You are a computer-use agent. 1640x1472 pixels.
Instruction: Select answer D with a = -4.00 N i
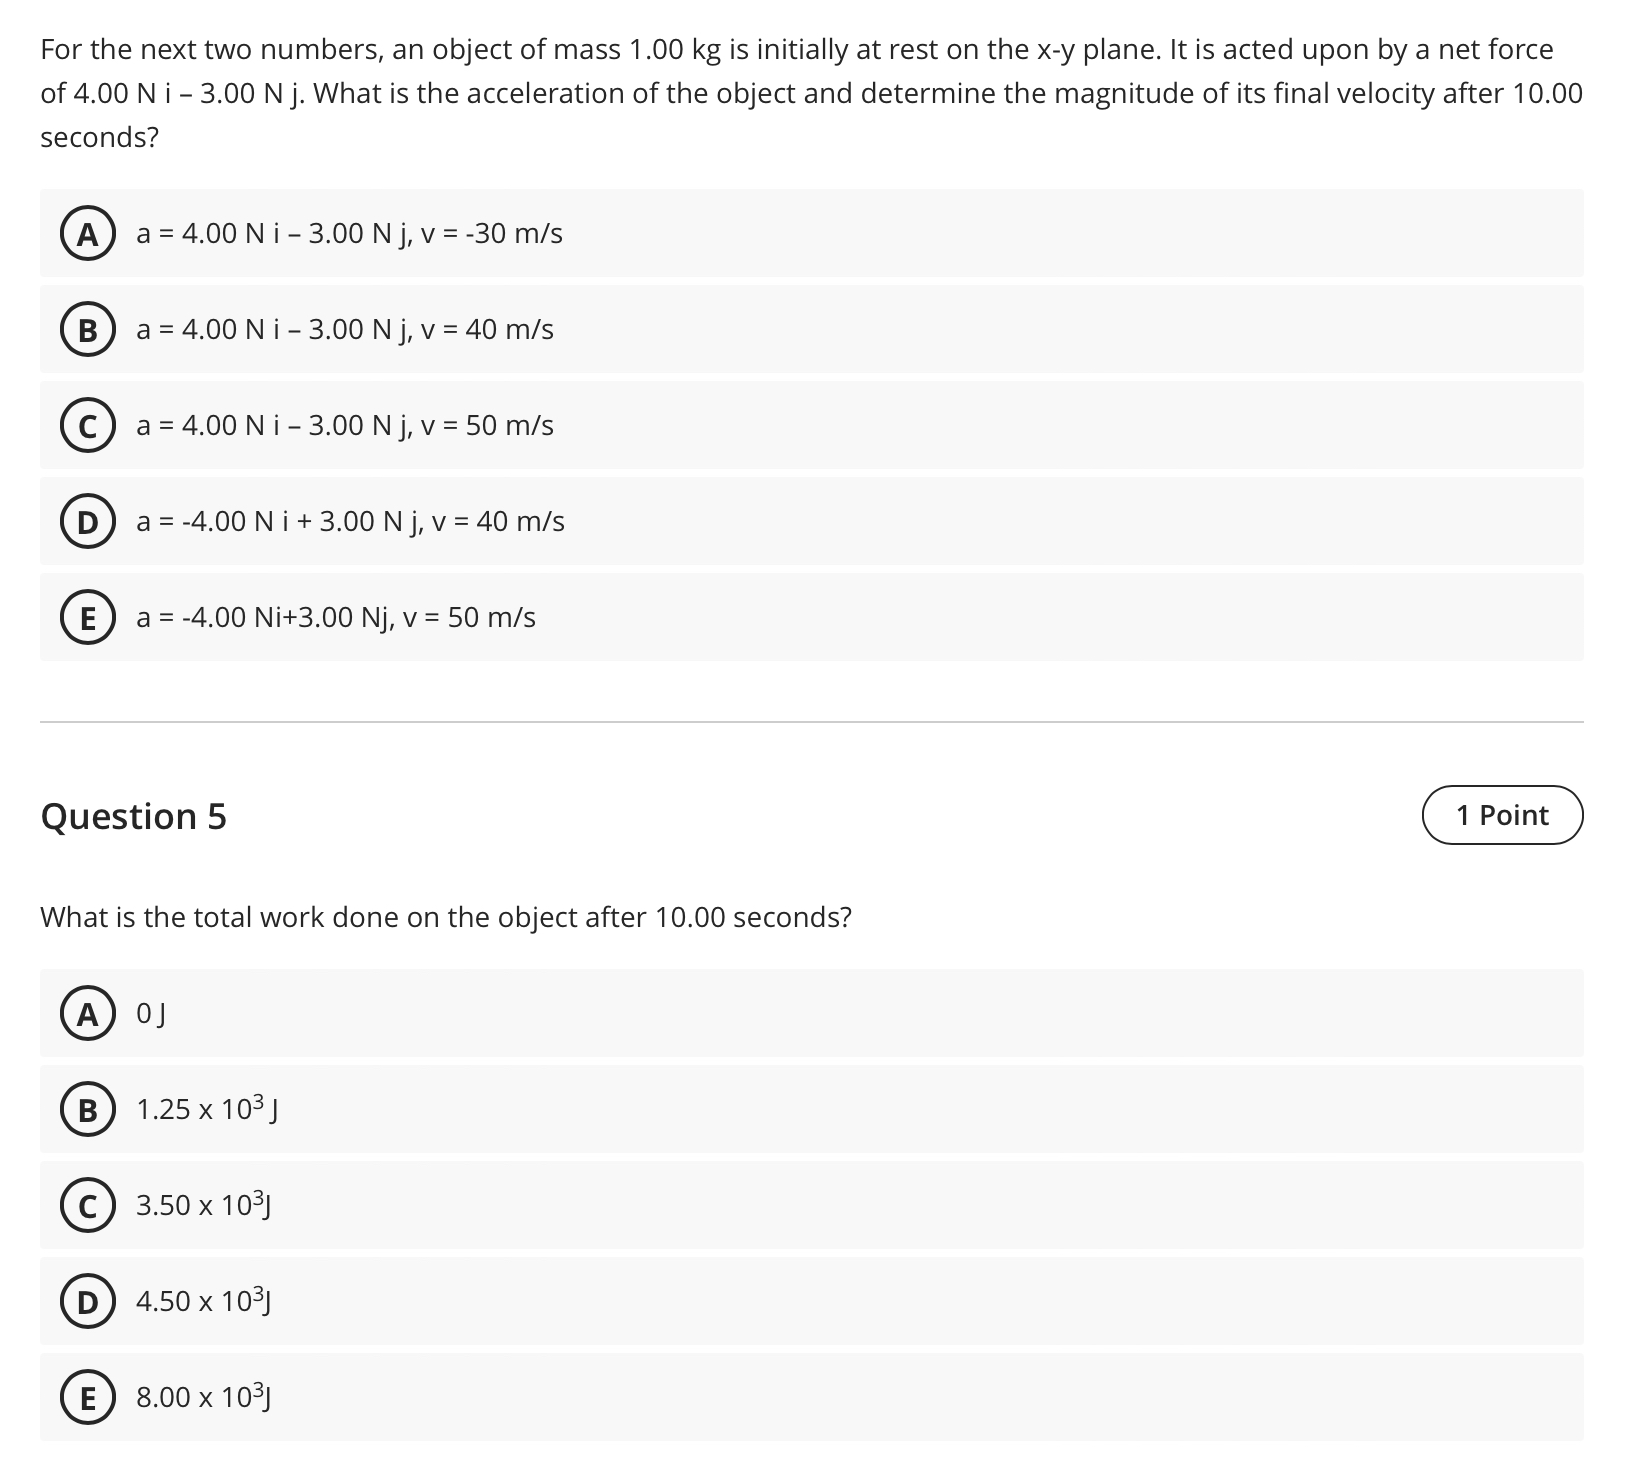[x=350, y=521]
